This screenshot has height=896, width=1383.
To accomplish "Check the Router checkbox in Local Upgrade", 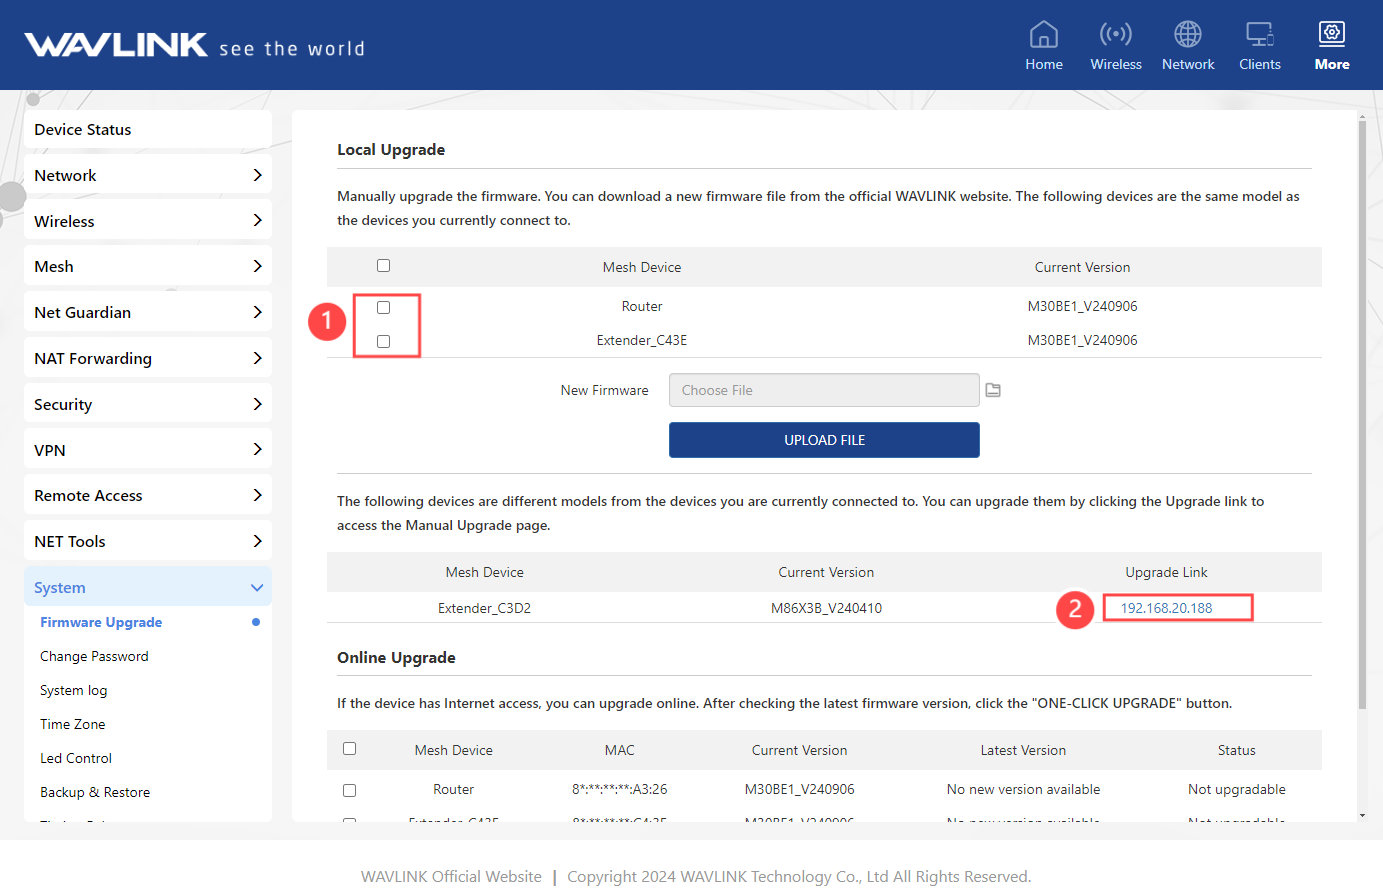I will [383, 307].
